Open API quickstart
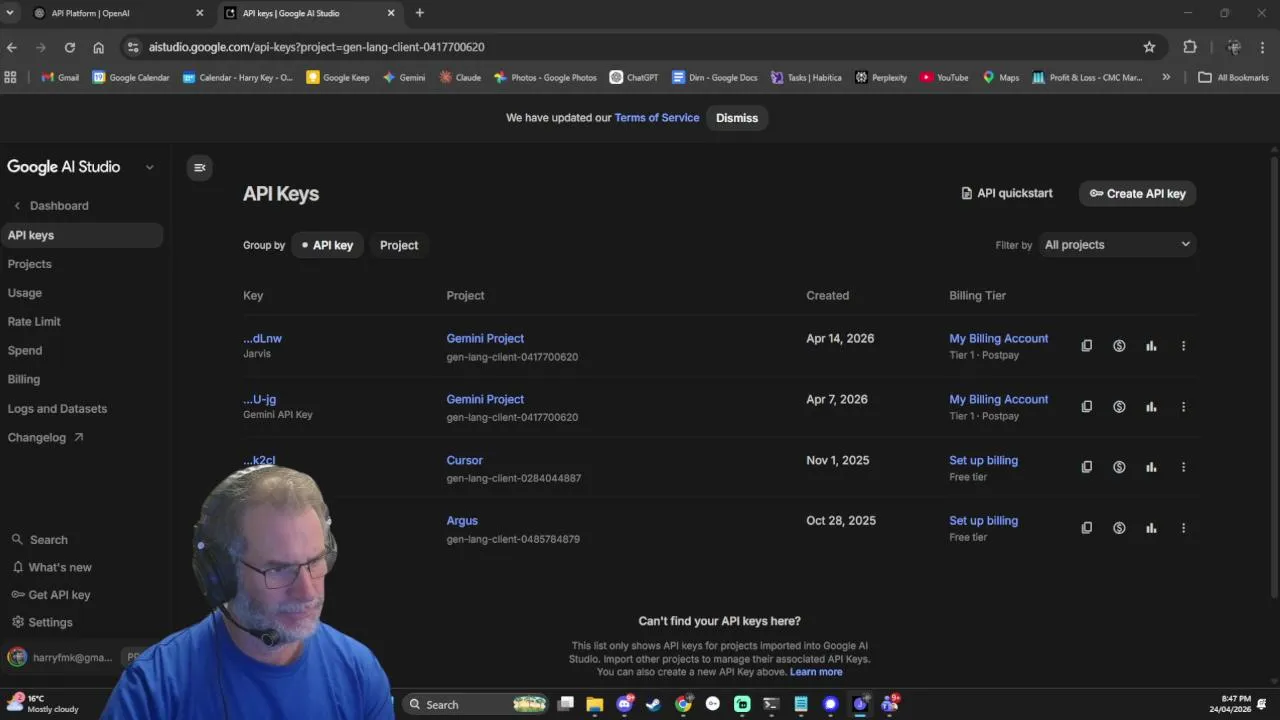1280x720 pixels. 1006,193
